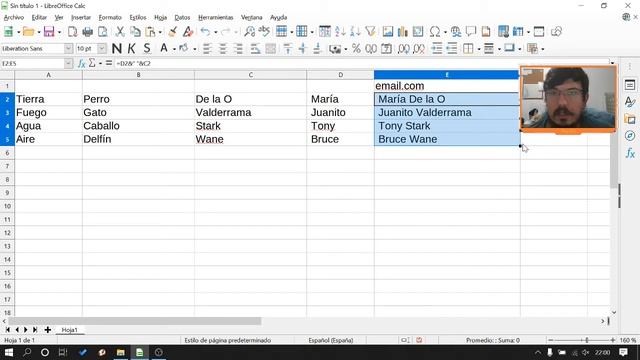Click the Format as Percent icon

[x=356, y=49]
